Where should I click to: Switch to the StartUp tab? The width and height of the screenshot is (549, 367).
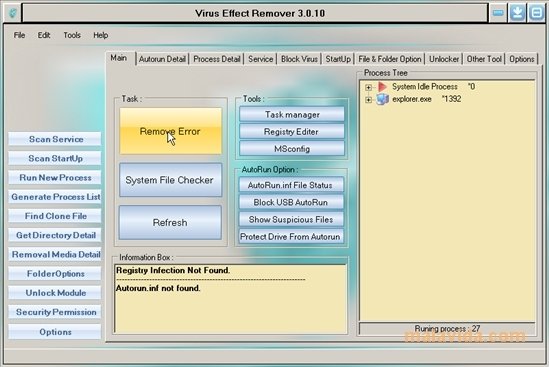click(338, 59)
